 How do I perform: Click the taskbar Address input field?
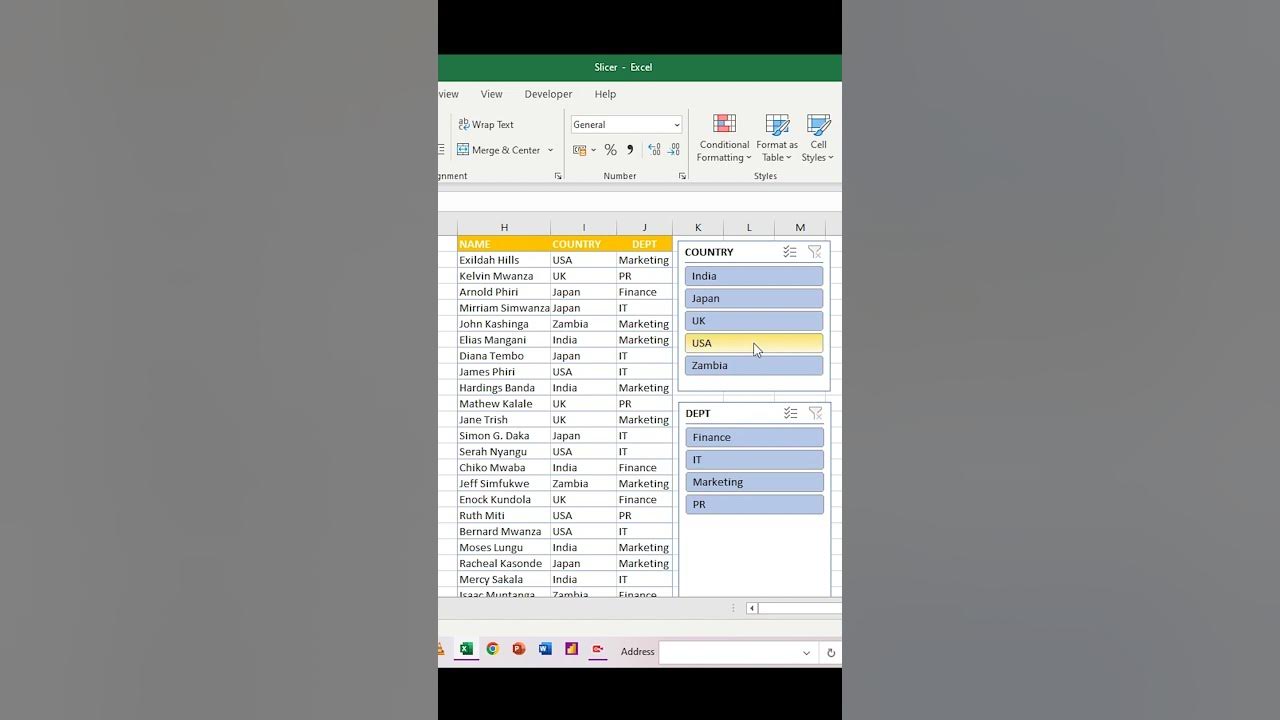(x=735, y=652)
